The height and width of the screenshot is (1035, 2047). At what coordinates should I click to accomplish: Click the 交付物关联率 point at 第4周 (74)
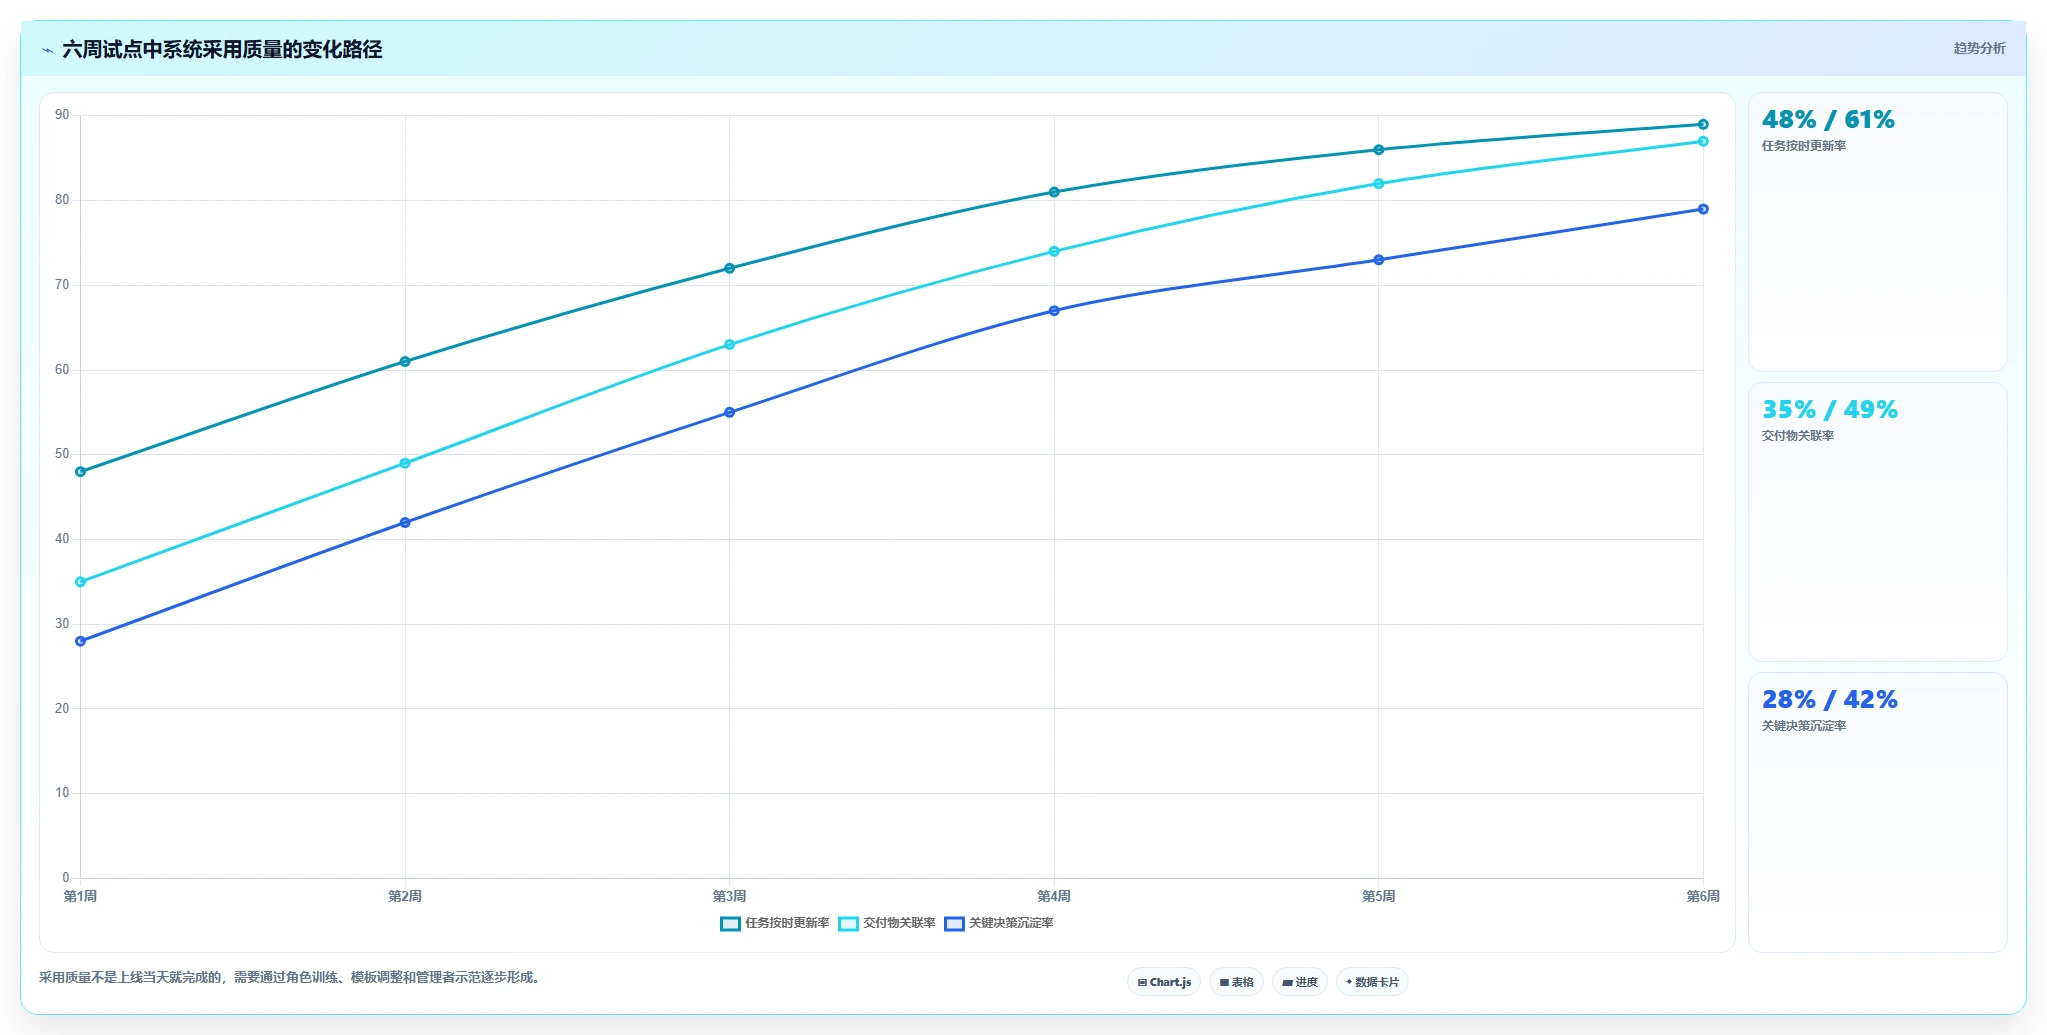1054,251
